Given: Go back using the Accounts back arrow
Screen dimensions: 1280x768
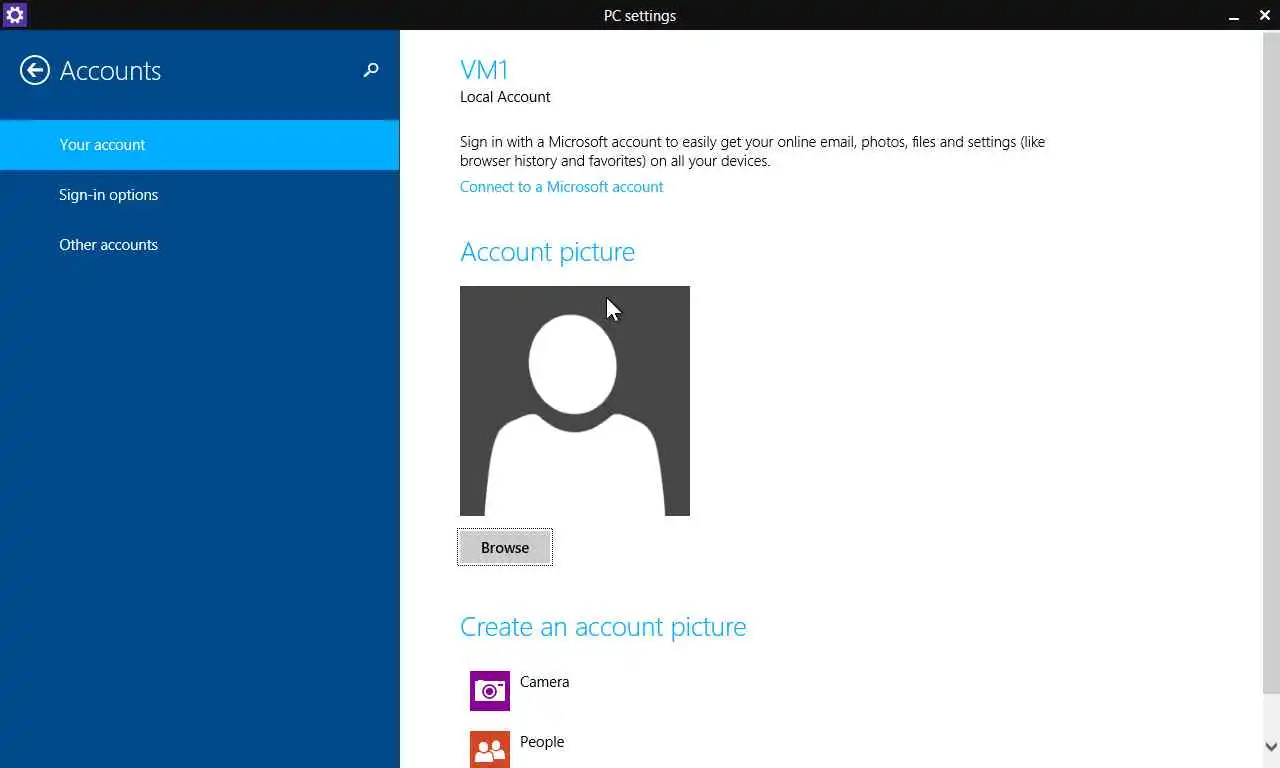Looking at the screenshot, I should pos(35,70).
